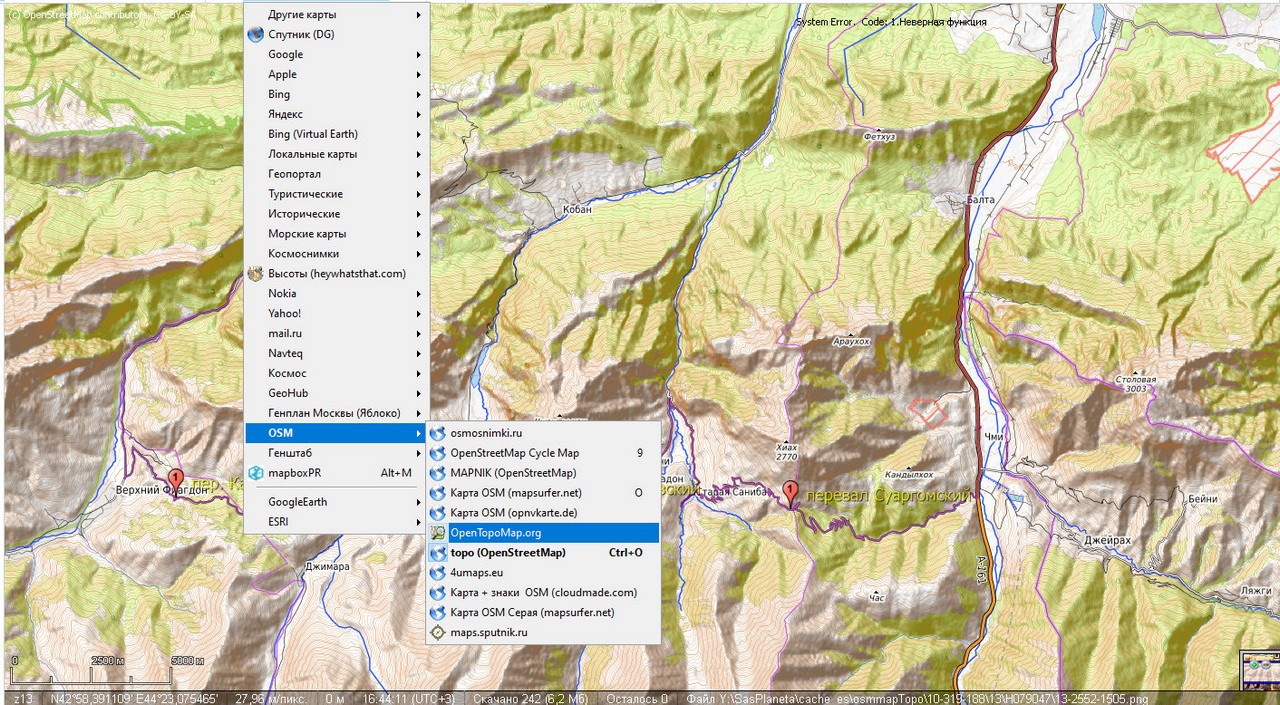Select the bold topo (OpenStreetMap) entry
The width and height of the screenshot is (1280, 705).
click(x=507, y=552)
